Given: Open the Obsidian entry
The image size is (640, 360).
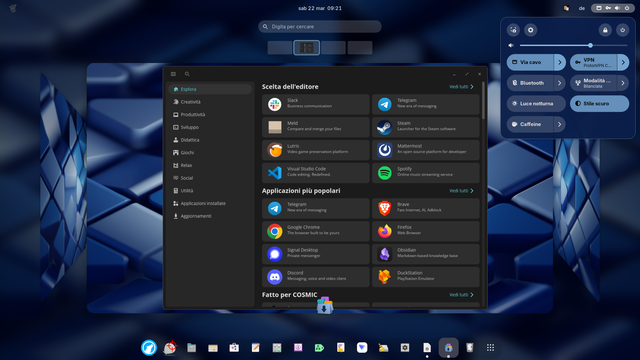Looking at the screenshot, I should 426,254.
